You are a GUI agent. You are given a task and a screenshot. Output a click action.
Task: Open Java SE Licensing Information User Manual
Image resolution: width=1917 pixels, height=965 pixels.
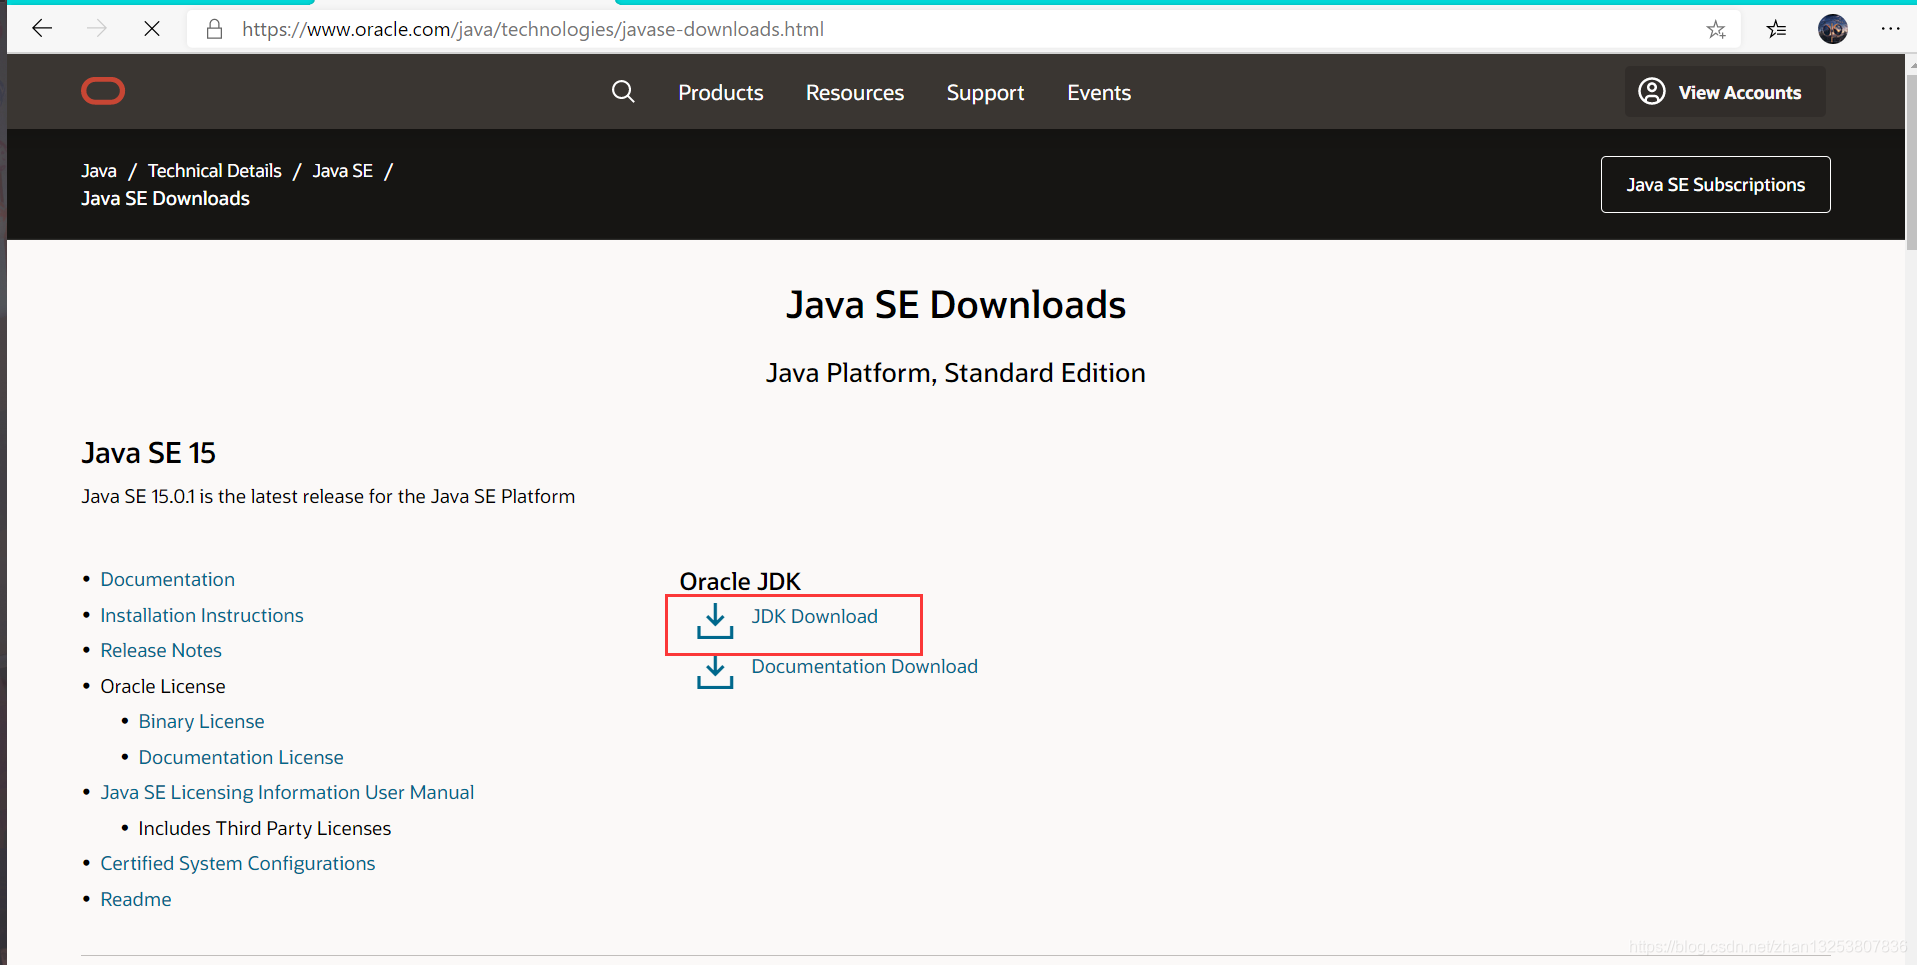coord(287,792)
